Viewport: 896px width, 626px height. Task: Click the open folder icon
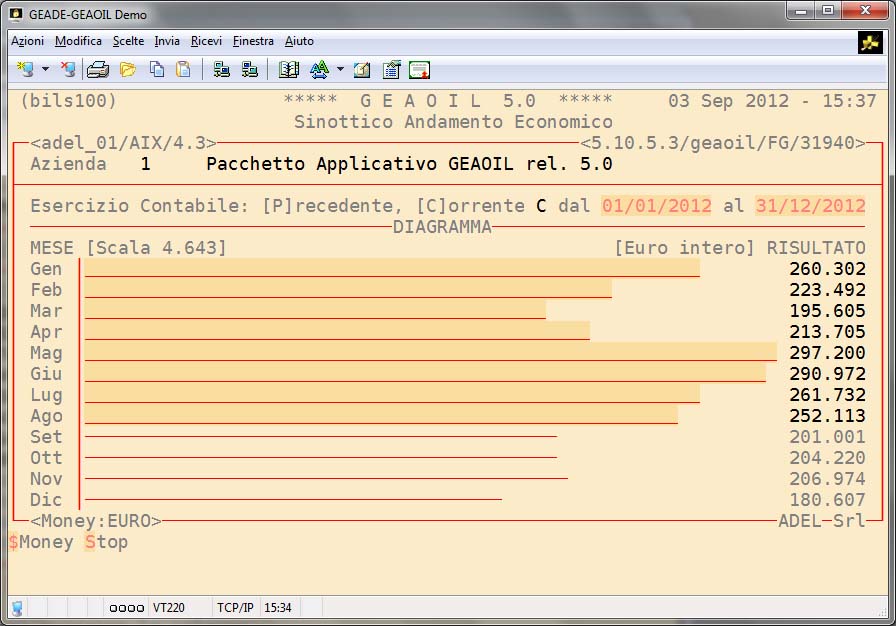[x=127, y=70]
